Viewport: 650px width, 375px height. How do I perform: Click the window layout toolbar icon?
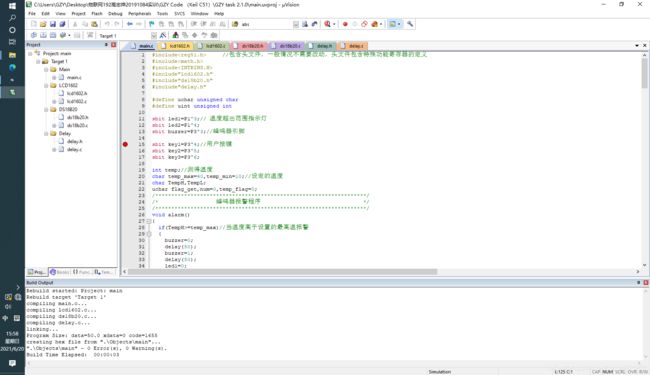pos(393,24)
